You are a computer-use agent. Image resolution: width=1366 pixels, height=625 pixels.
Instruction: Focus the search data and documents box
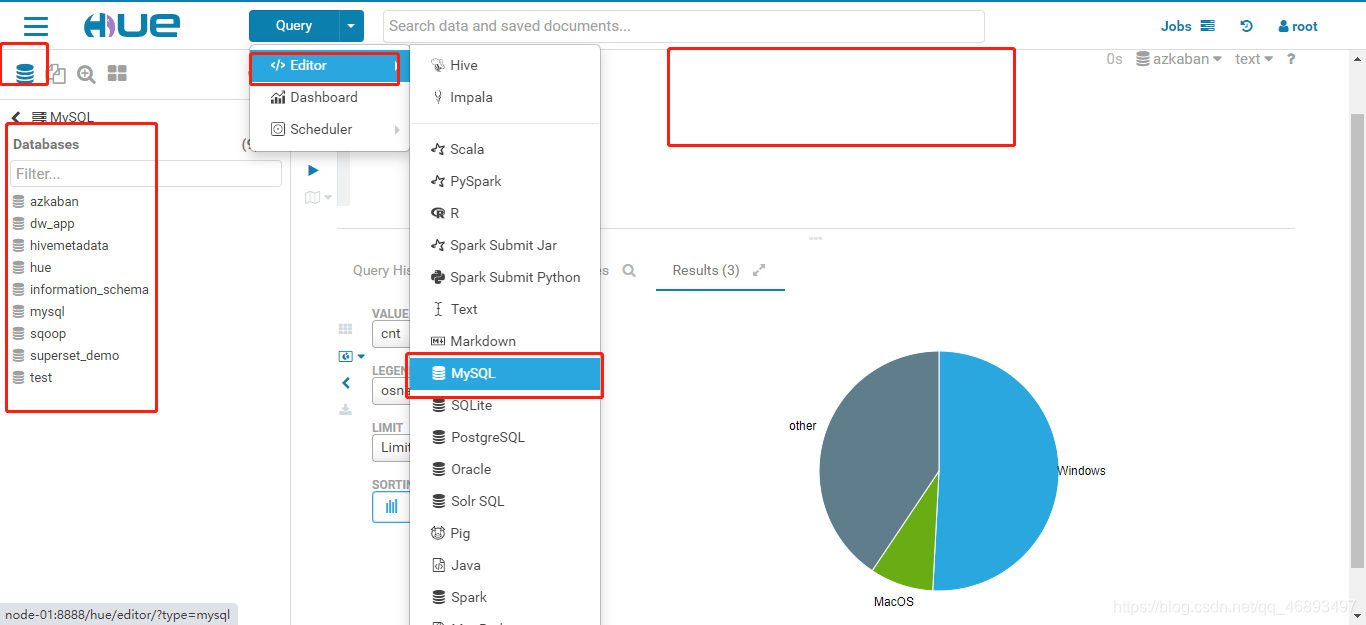(684, 26)
